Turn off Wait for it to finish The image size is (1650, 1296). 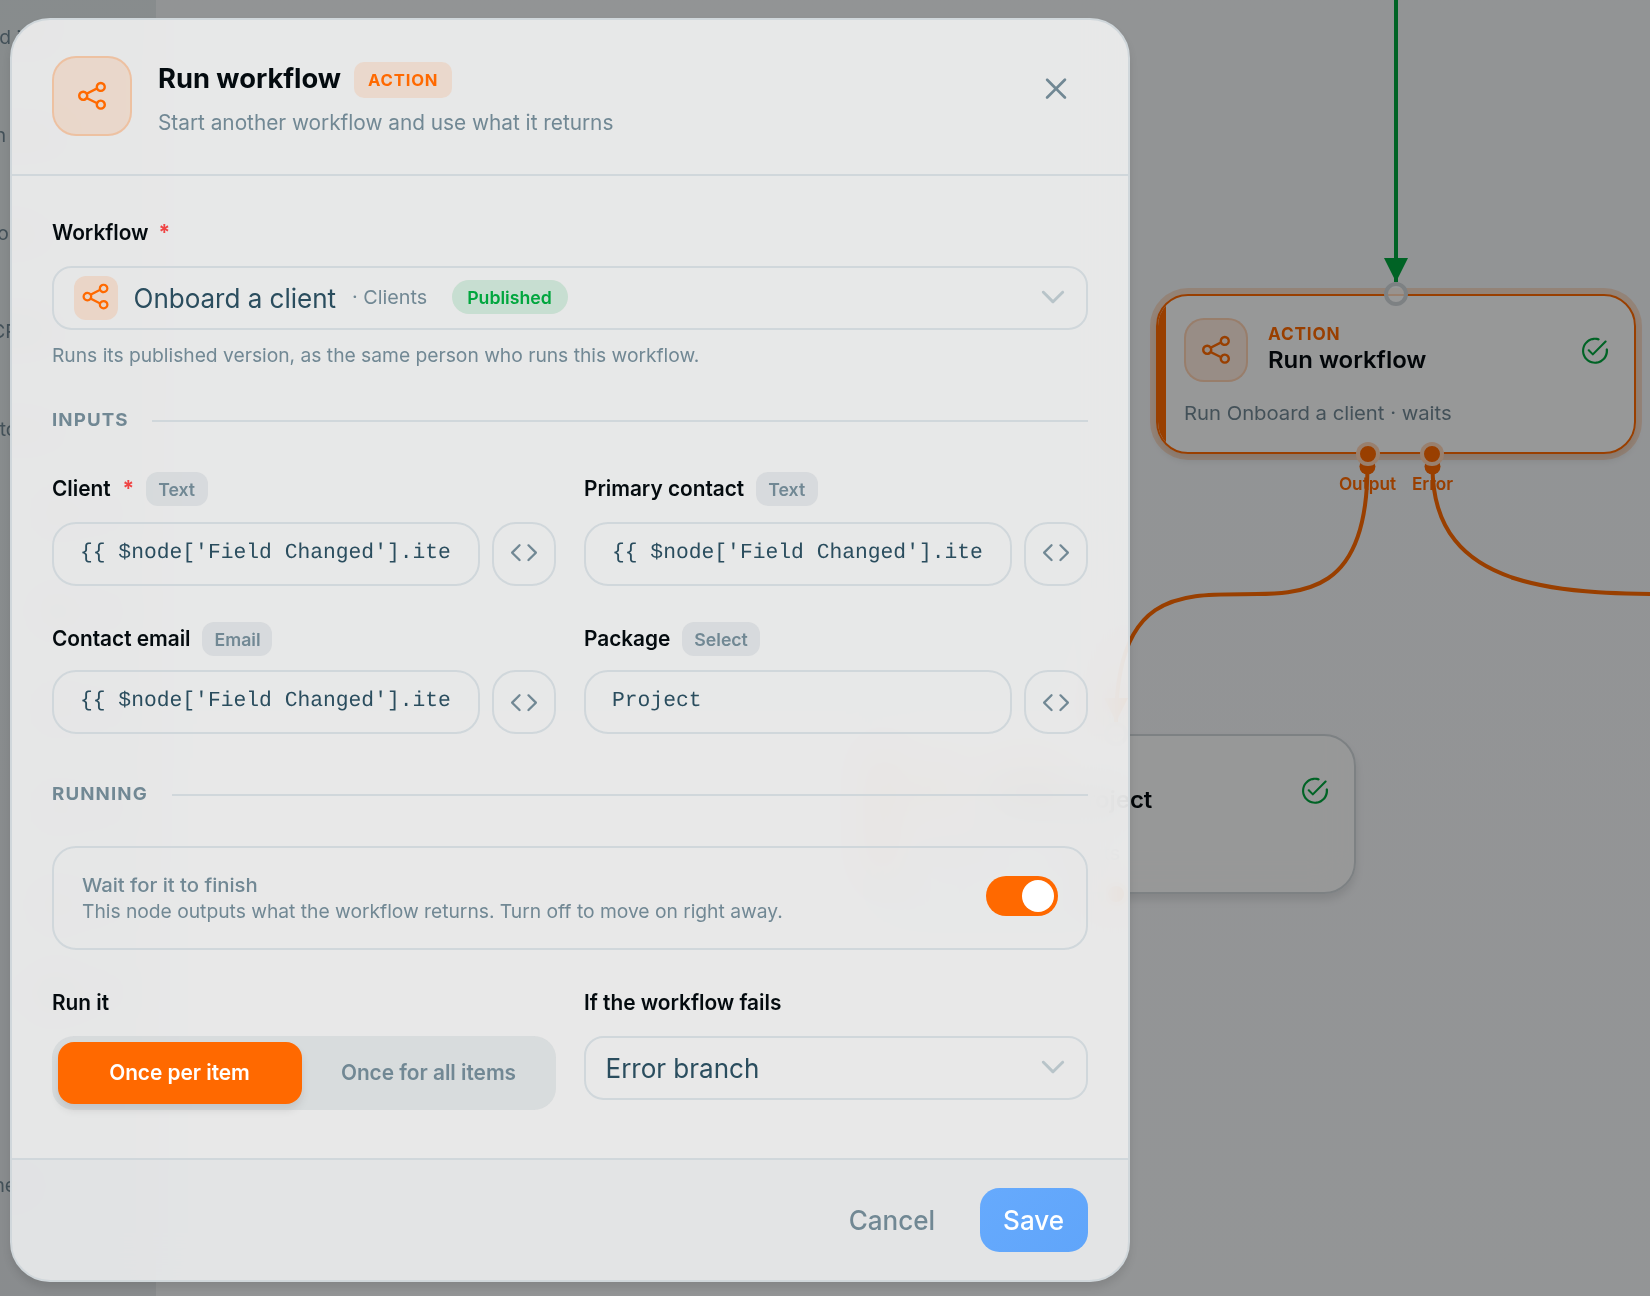[1021, 896]
